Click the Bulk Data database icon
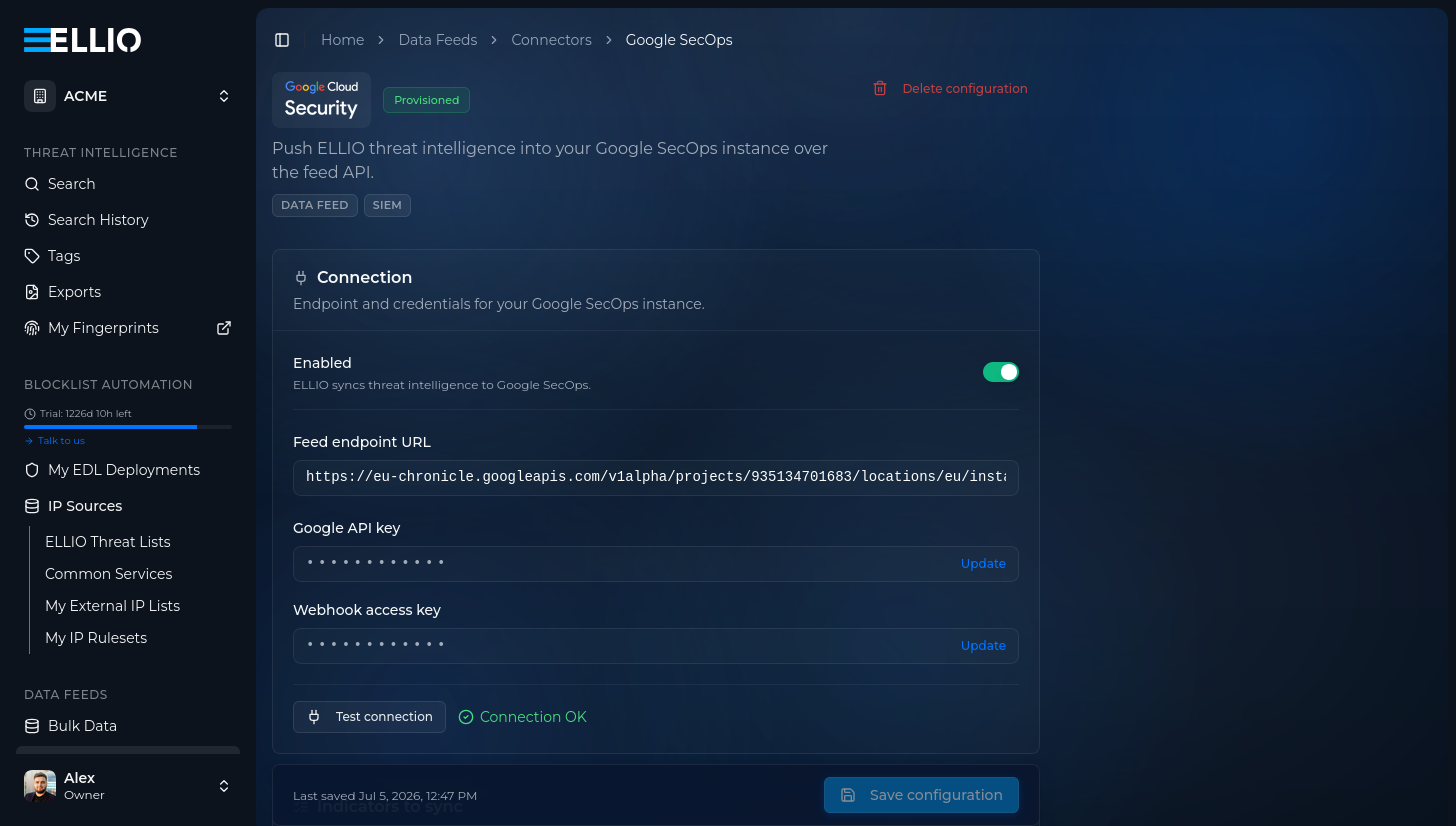The width and height of the screenshot is (1456, 826). click(x=32, y=726)
